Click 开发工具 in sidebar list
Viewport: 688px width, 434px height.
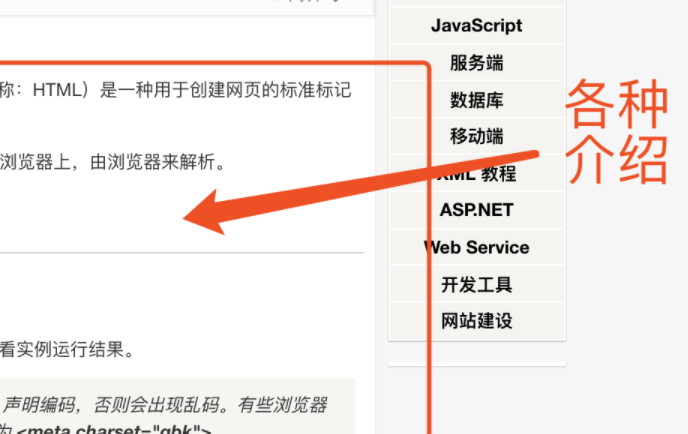click(x=476, y=284)
